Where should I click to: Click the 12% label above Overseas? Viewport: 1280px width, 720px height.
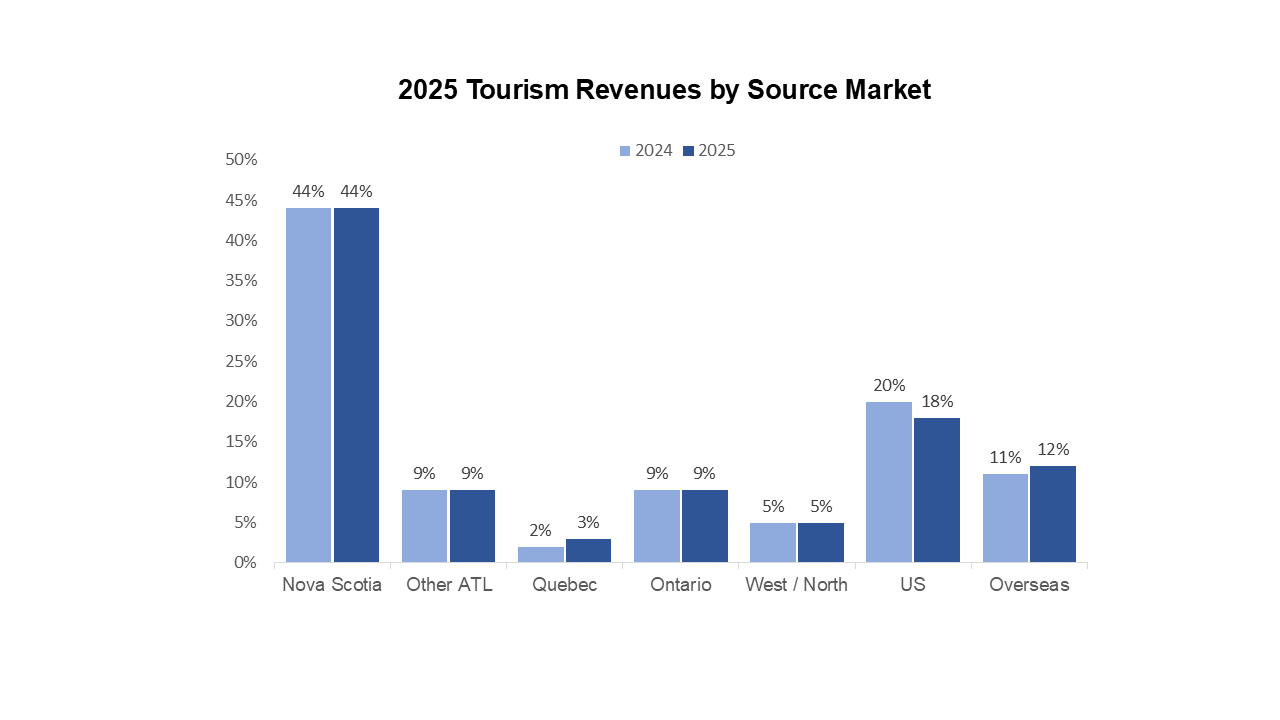pyautogui.click(x=1053, y=451)
